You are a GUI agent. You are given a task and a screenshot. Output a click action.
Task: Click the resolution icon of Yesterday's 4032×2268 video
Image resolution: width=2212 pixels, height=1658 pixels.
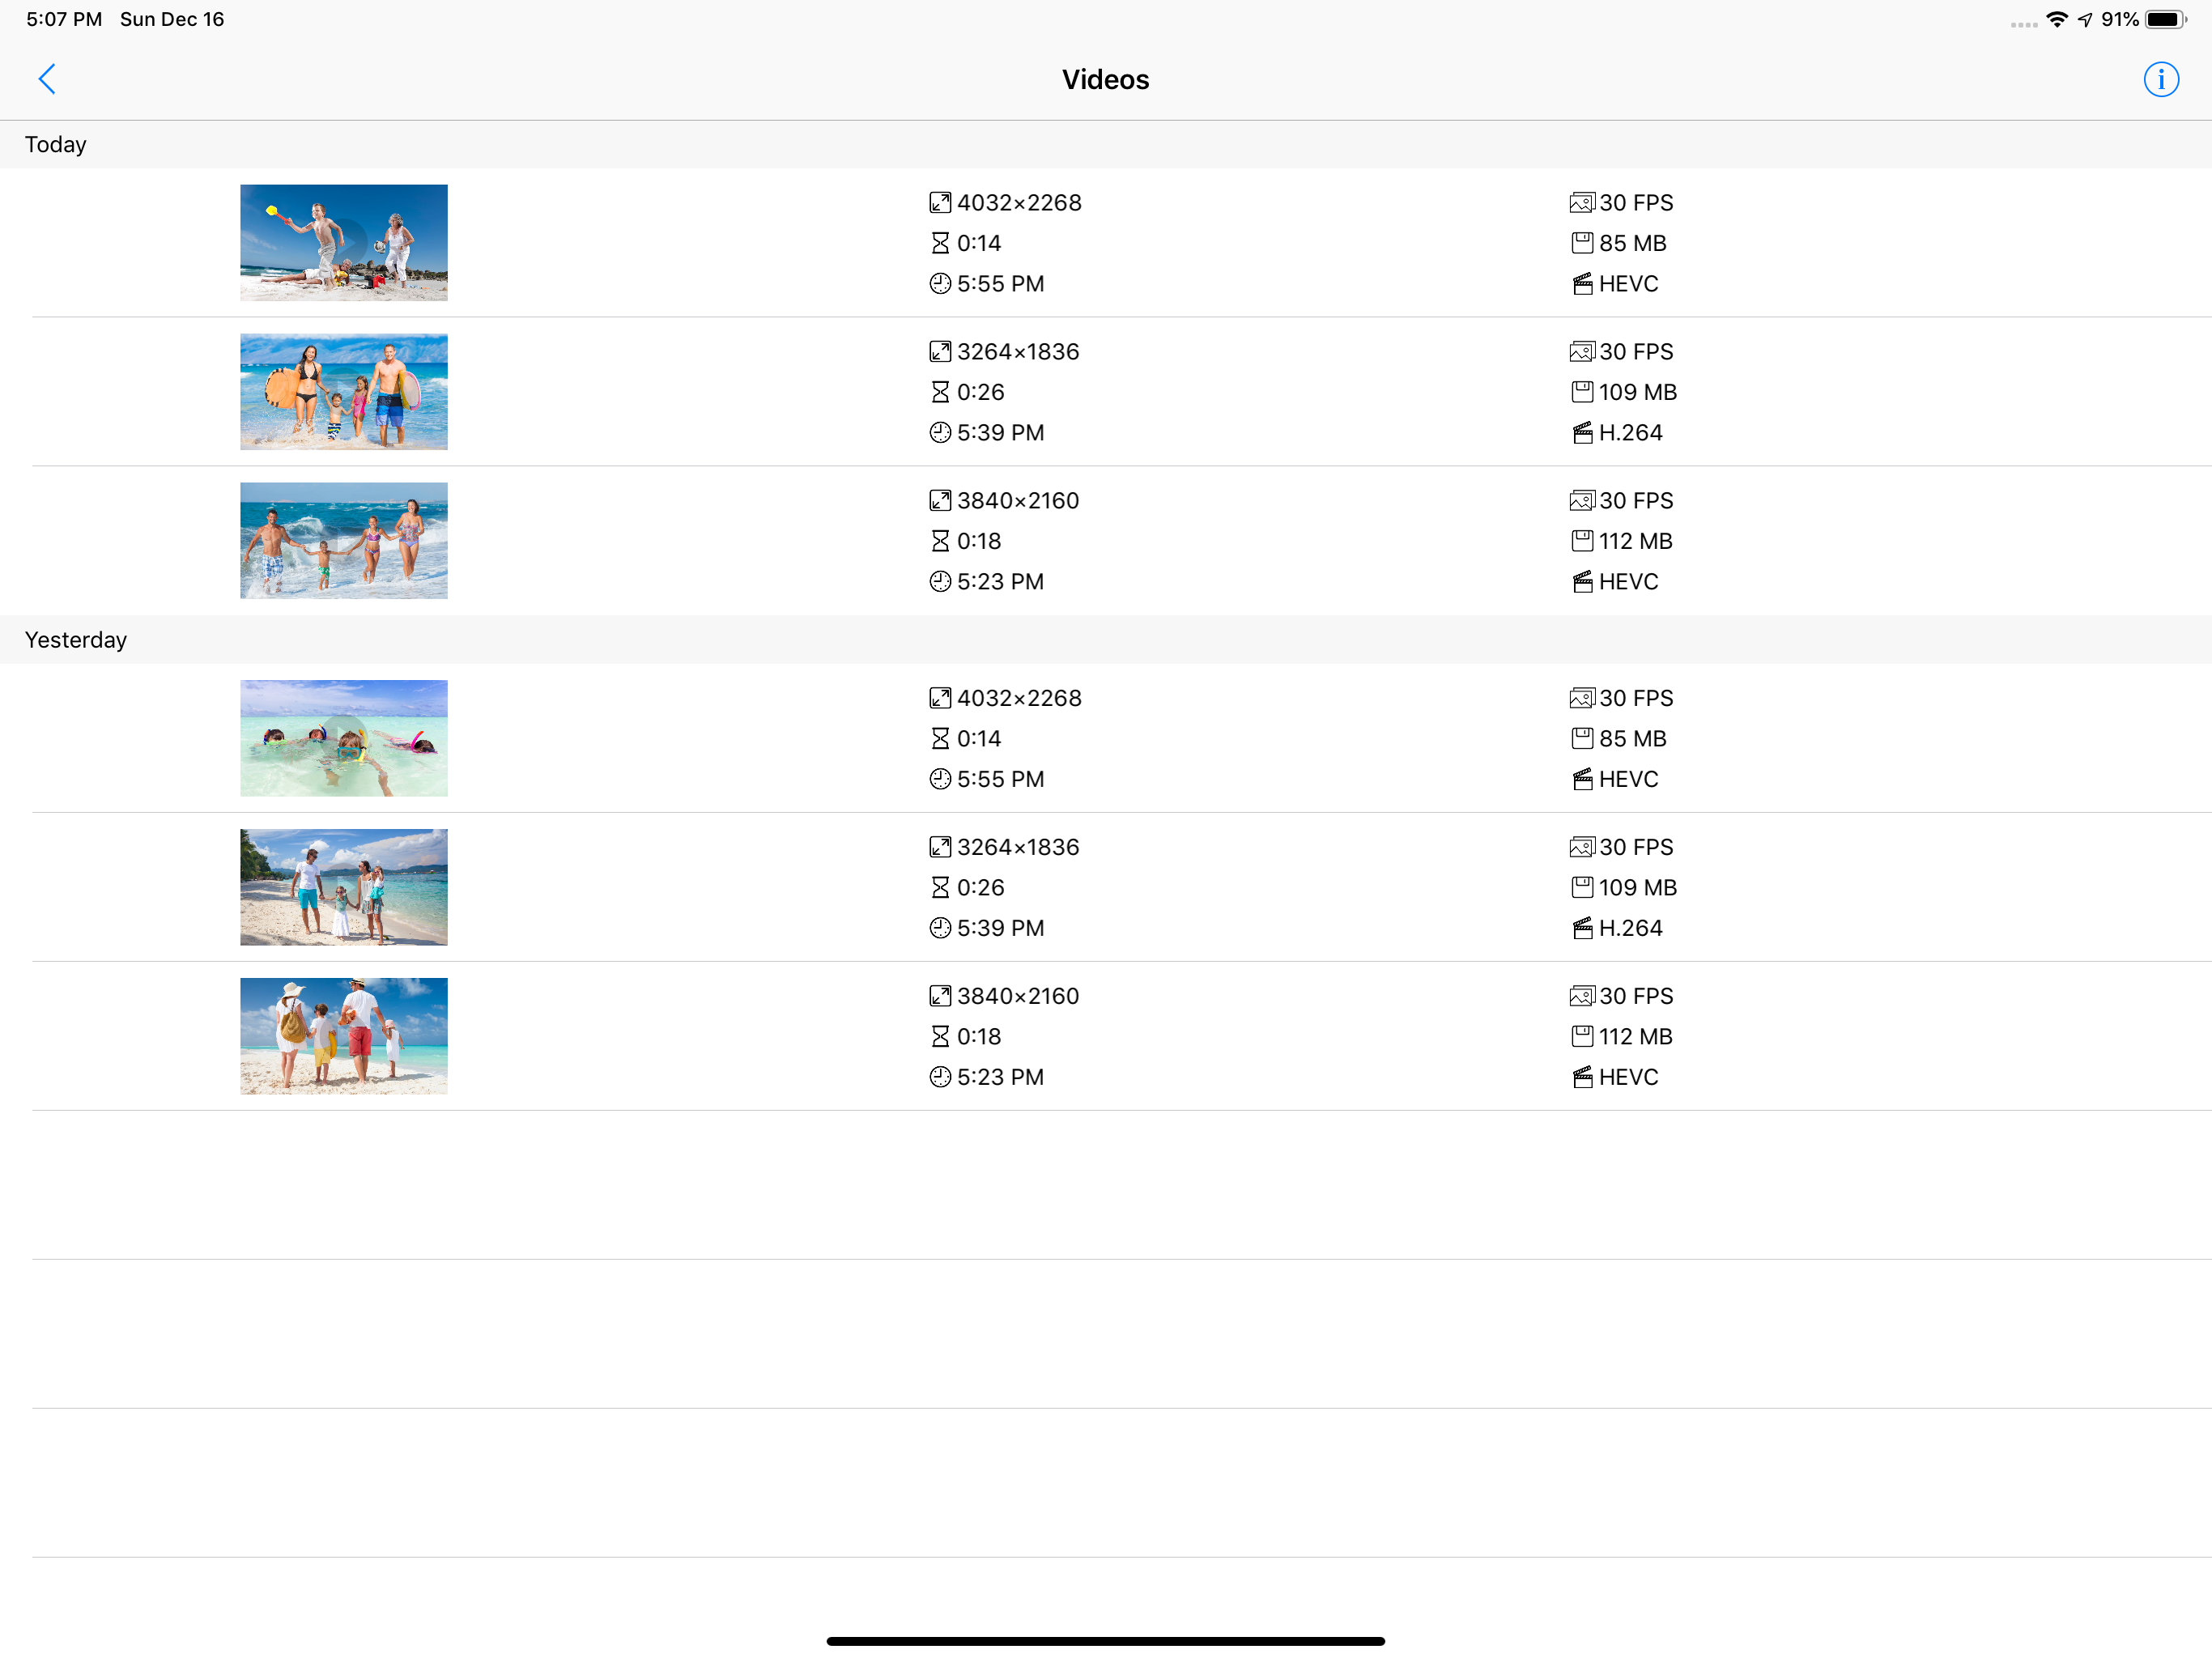(x=939, y=697)
